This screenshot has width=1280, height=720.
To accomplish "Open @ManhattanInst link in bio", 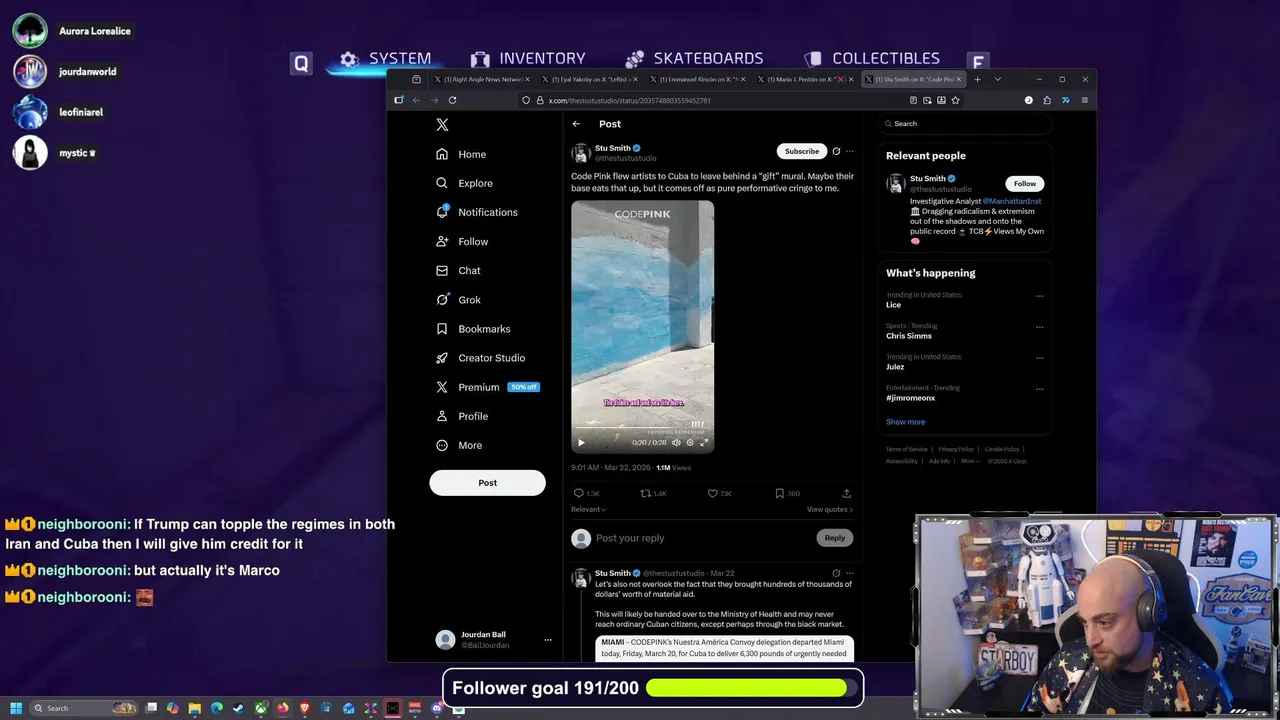I will pos(1012,201).
